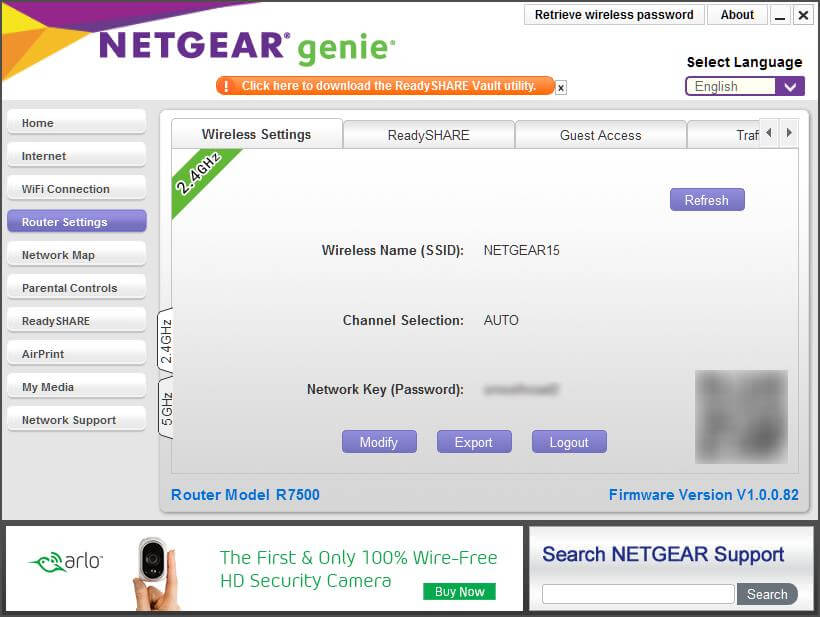Open Parental Controls from the sidebar
Image resolution: width=820 pixels, height=617 pixels.
(x=77, y=288)
